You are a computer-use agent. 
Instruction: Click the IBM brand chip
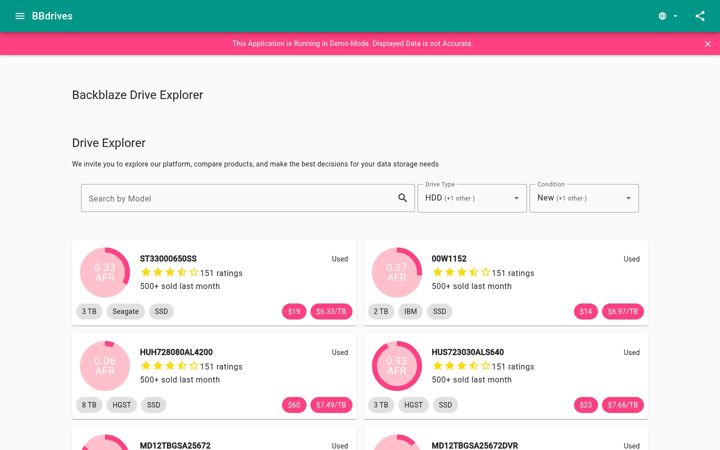[411, 311]
